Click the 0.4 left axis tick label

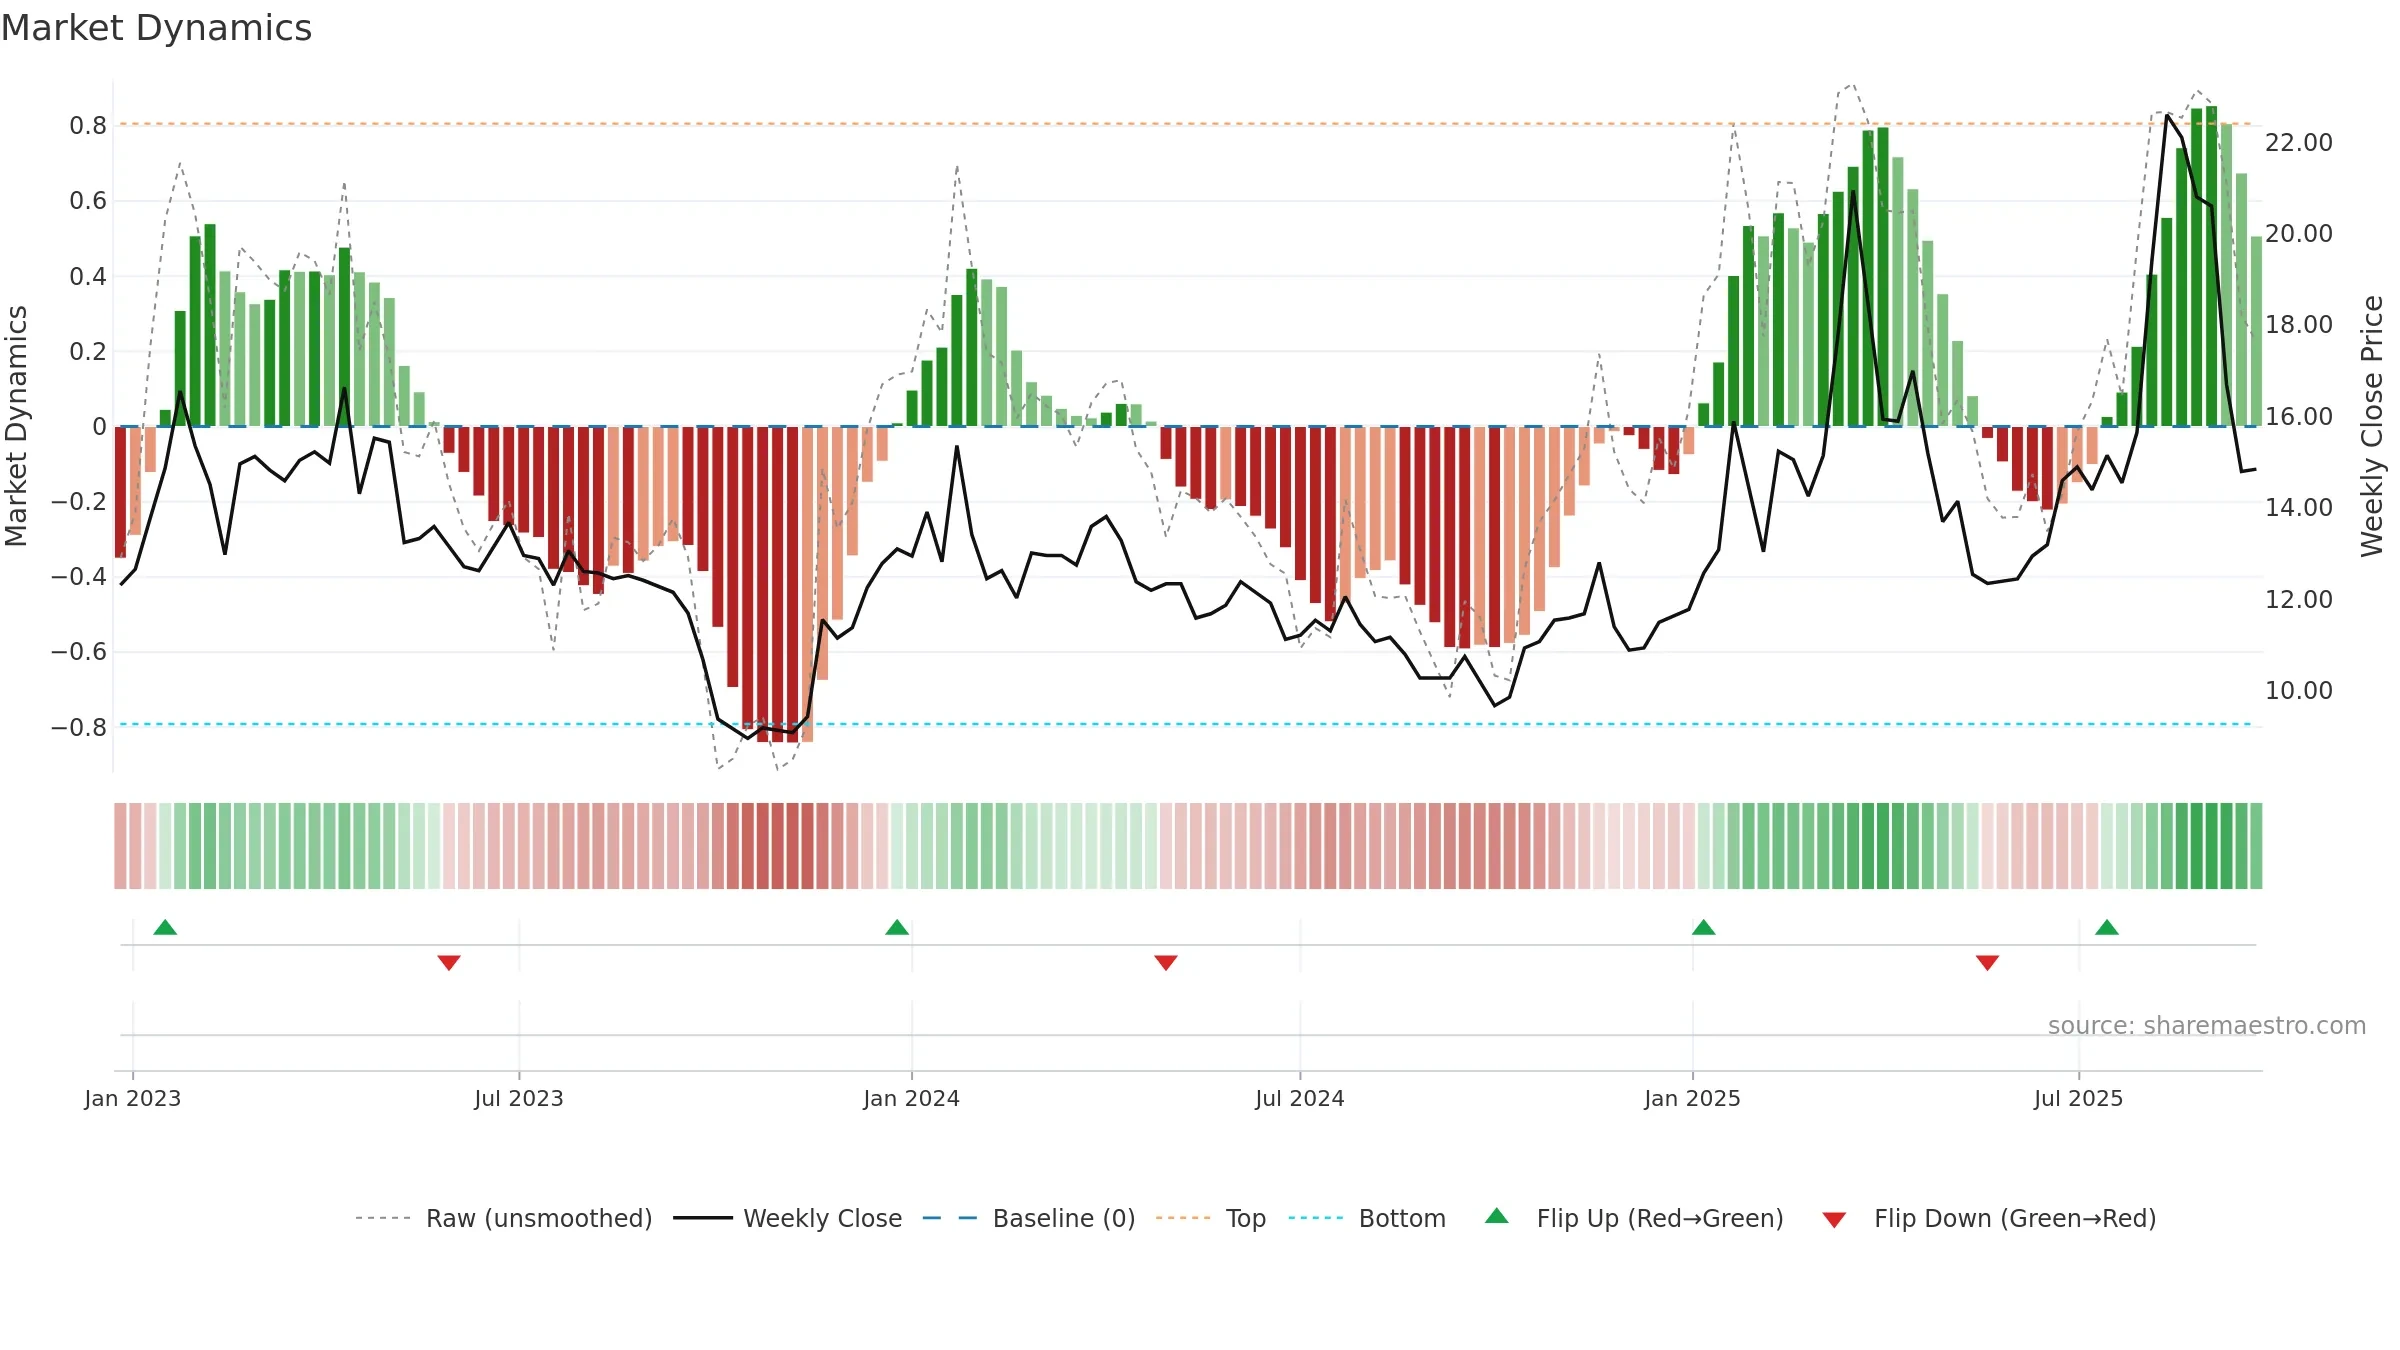coord(88,276)
